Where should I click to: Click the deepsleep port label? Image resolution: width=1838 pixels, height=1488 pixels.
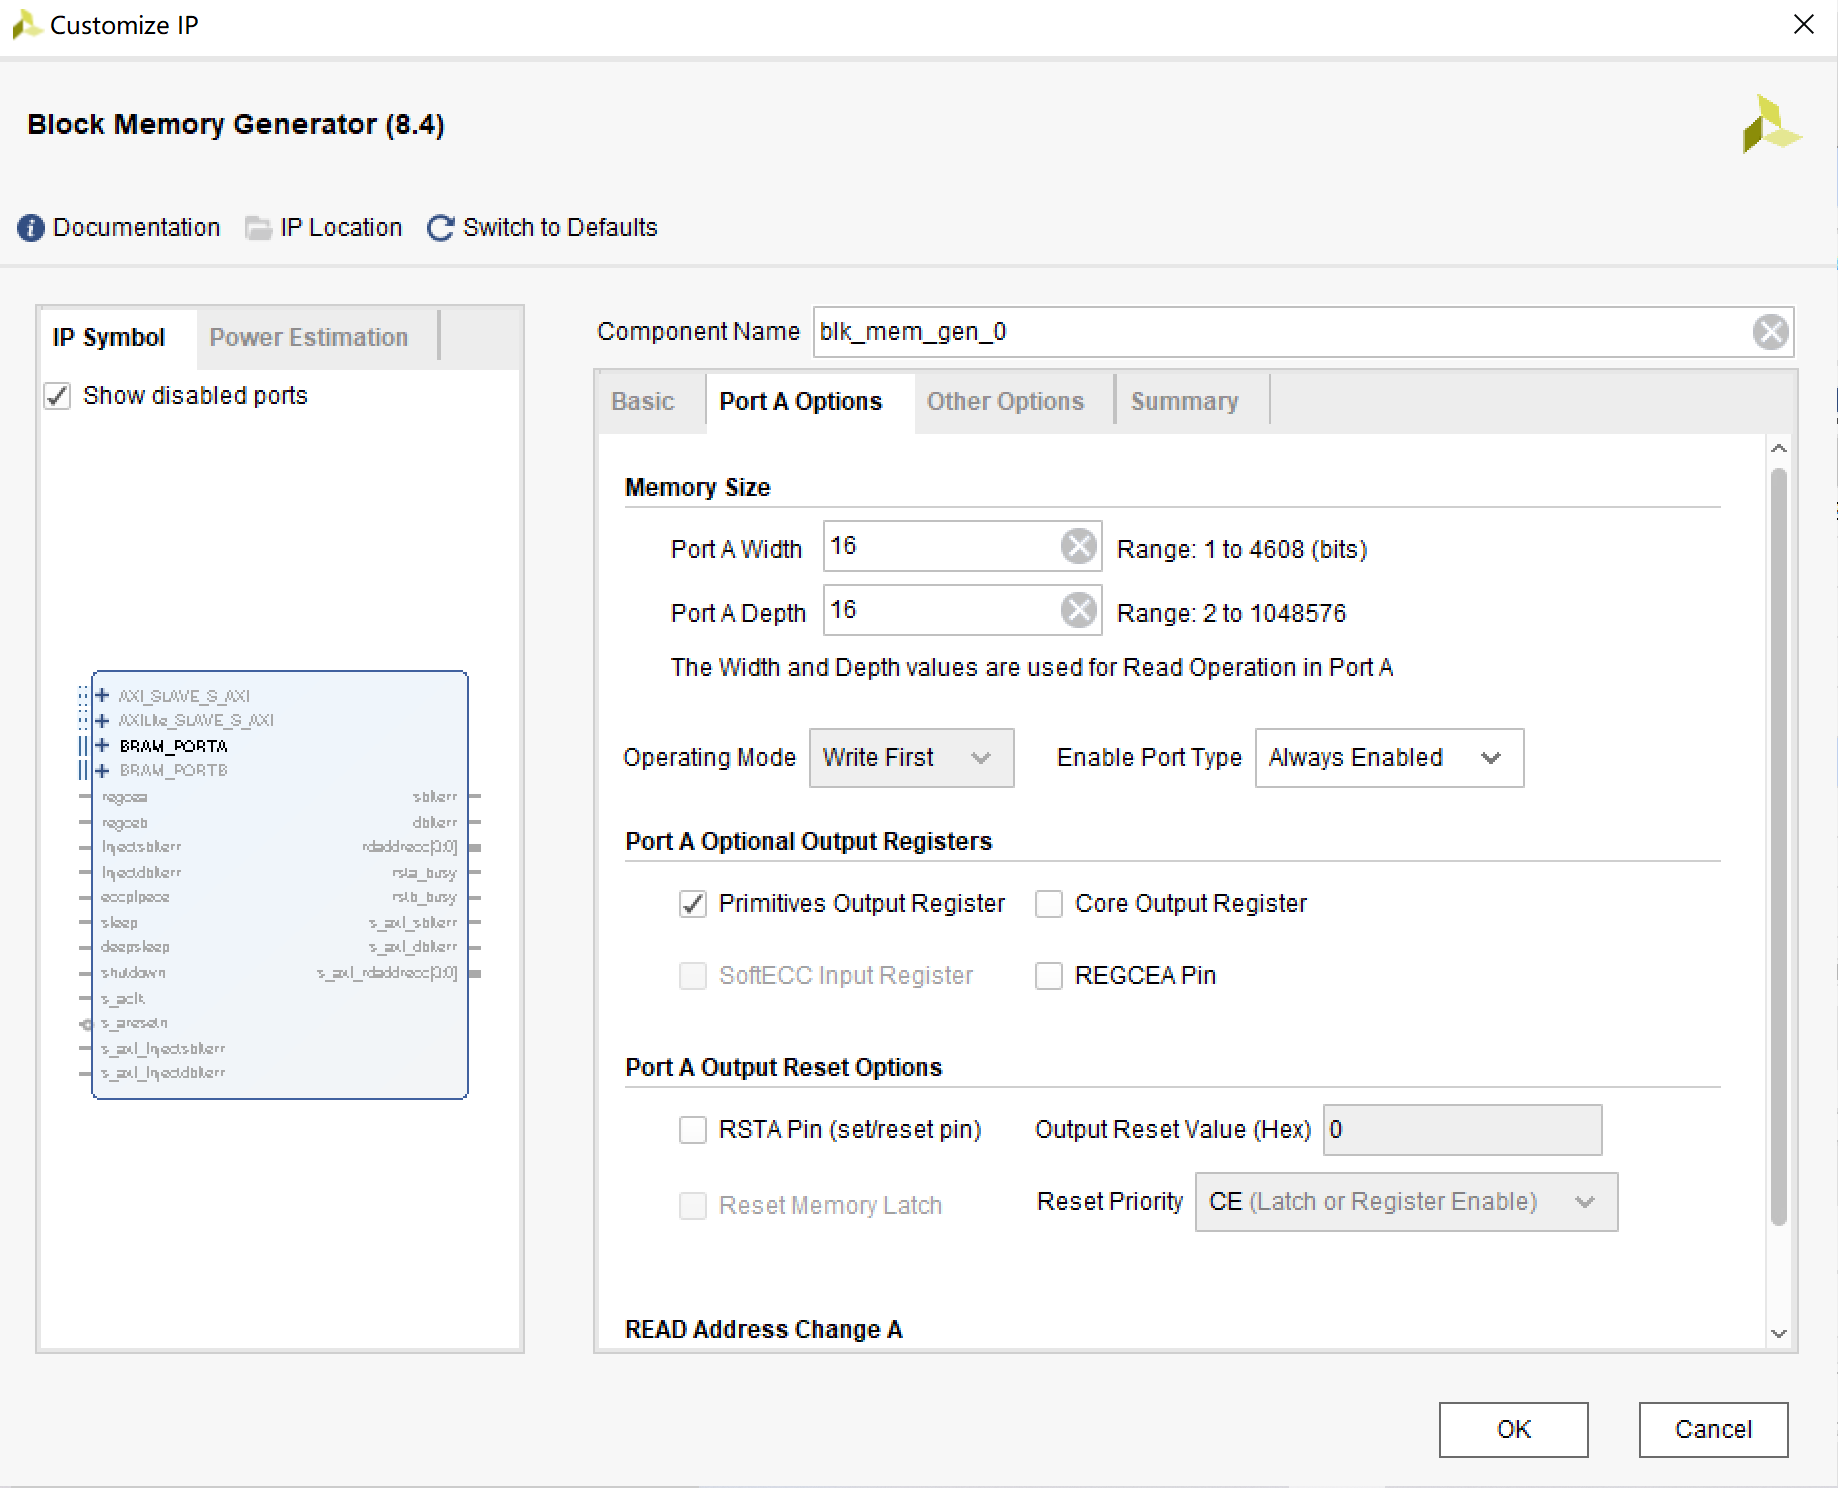pyautogui.click(x=135, y=947)
